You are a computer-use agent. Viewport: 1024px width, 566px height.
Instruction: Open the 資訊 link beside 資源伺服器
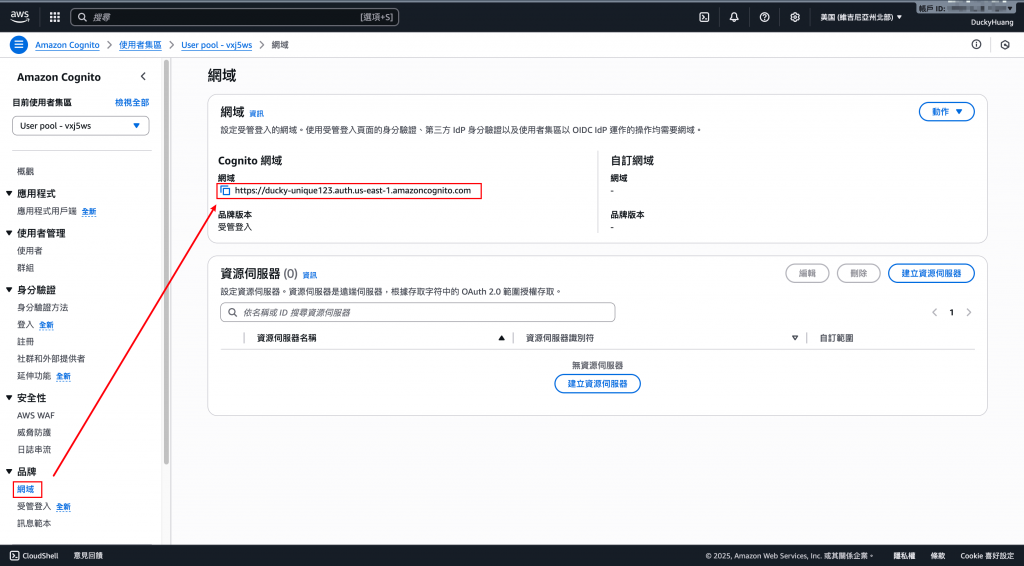[310, 275]
